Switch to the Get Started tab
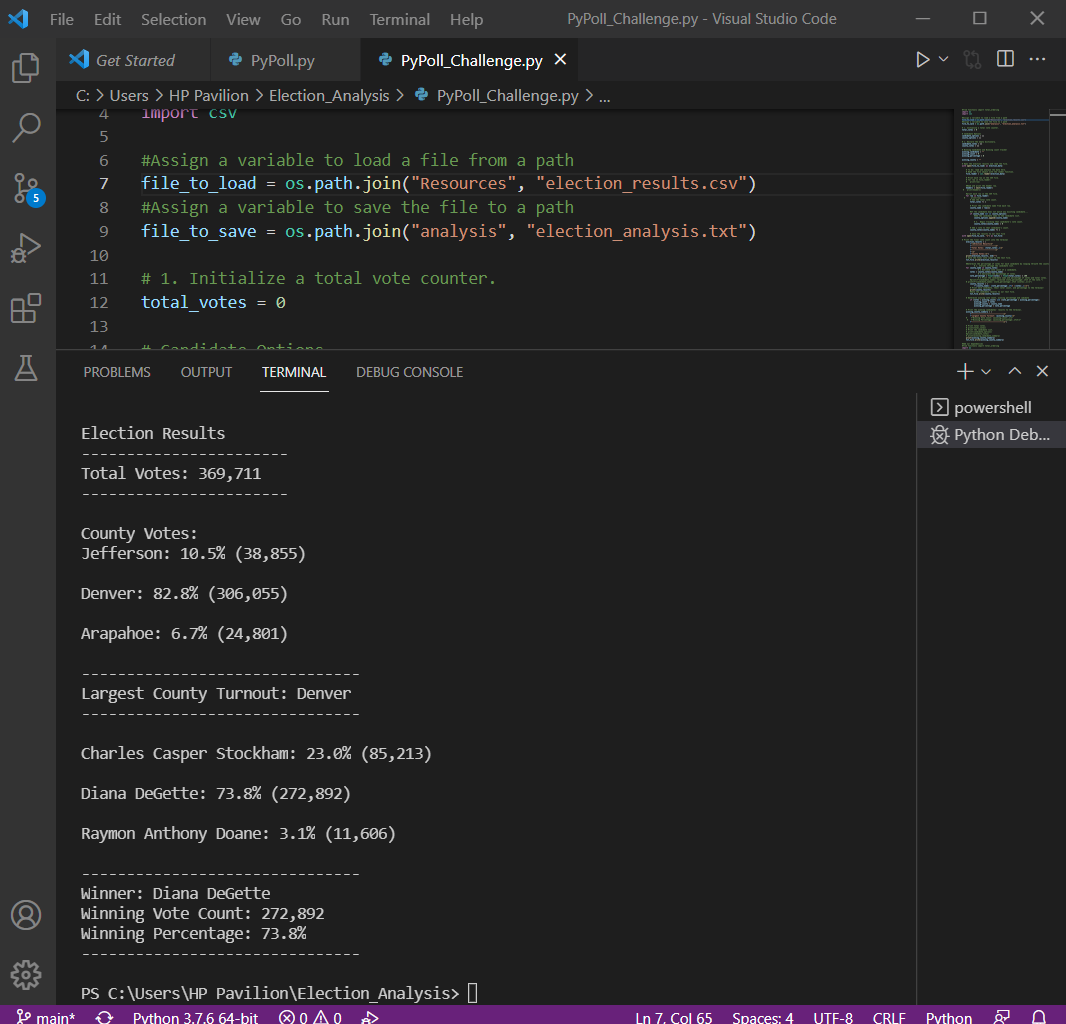 pos(135,61)
